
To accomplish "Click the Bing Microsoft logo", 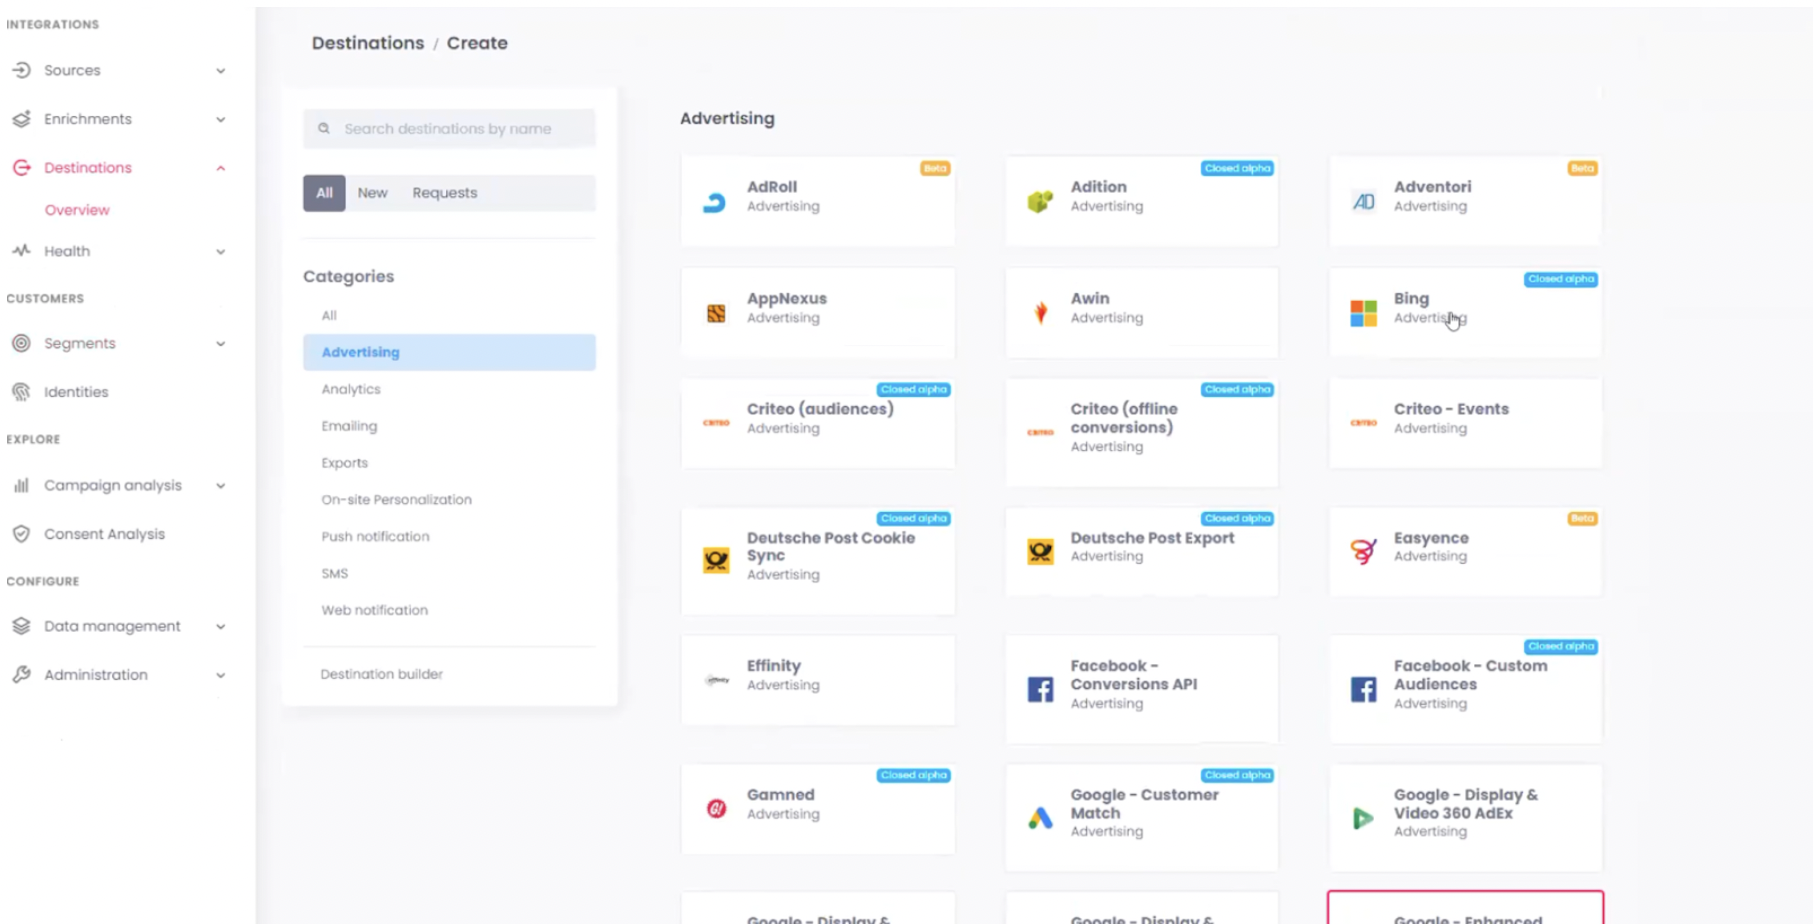I will (1364, 313).
